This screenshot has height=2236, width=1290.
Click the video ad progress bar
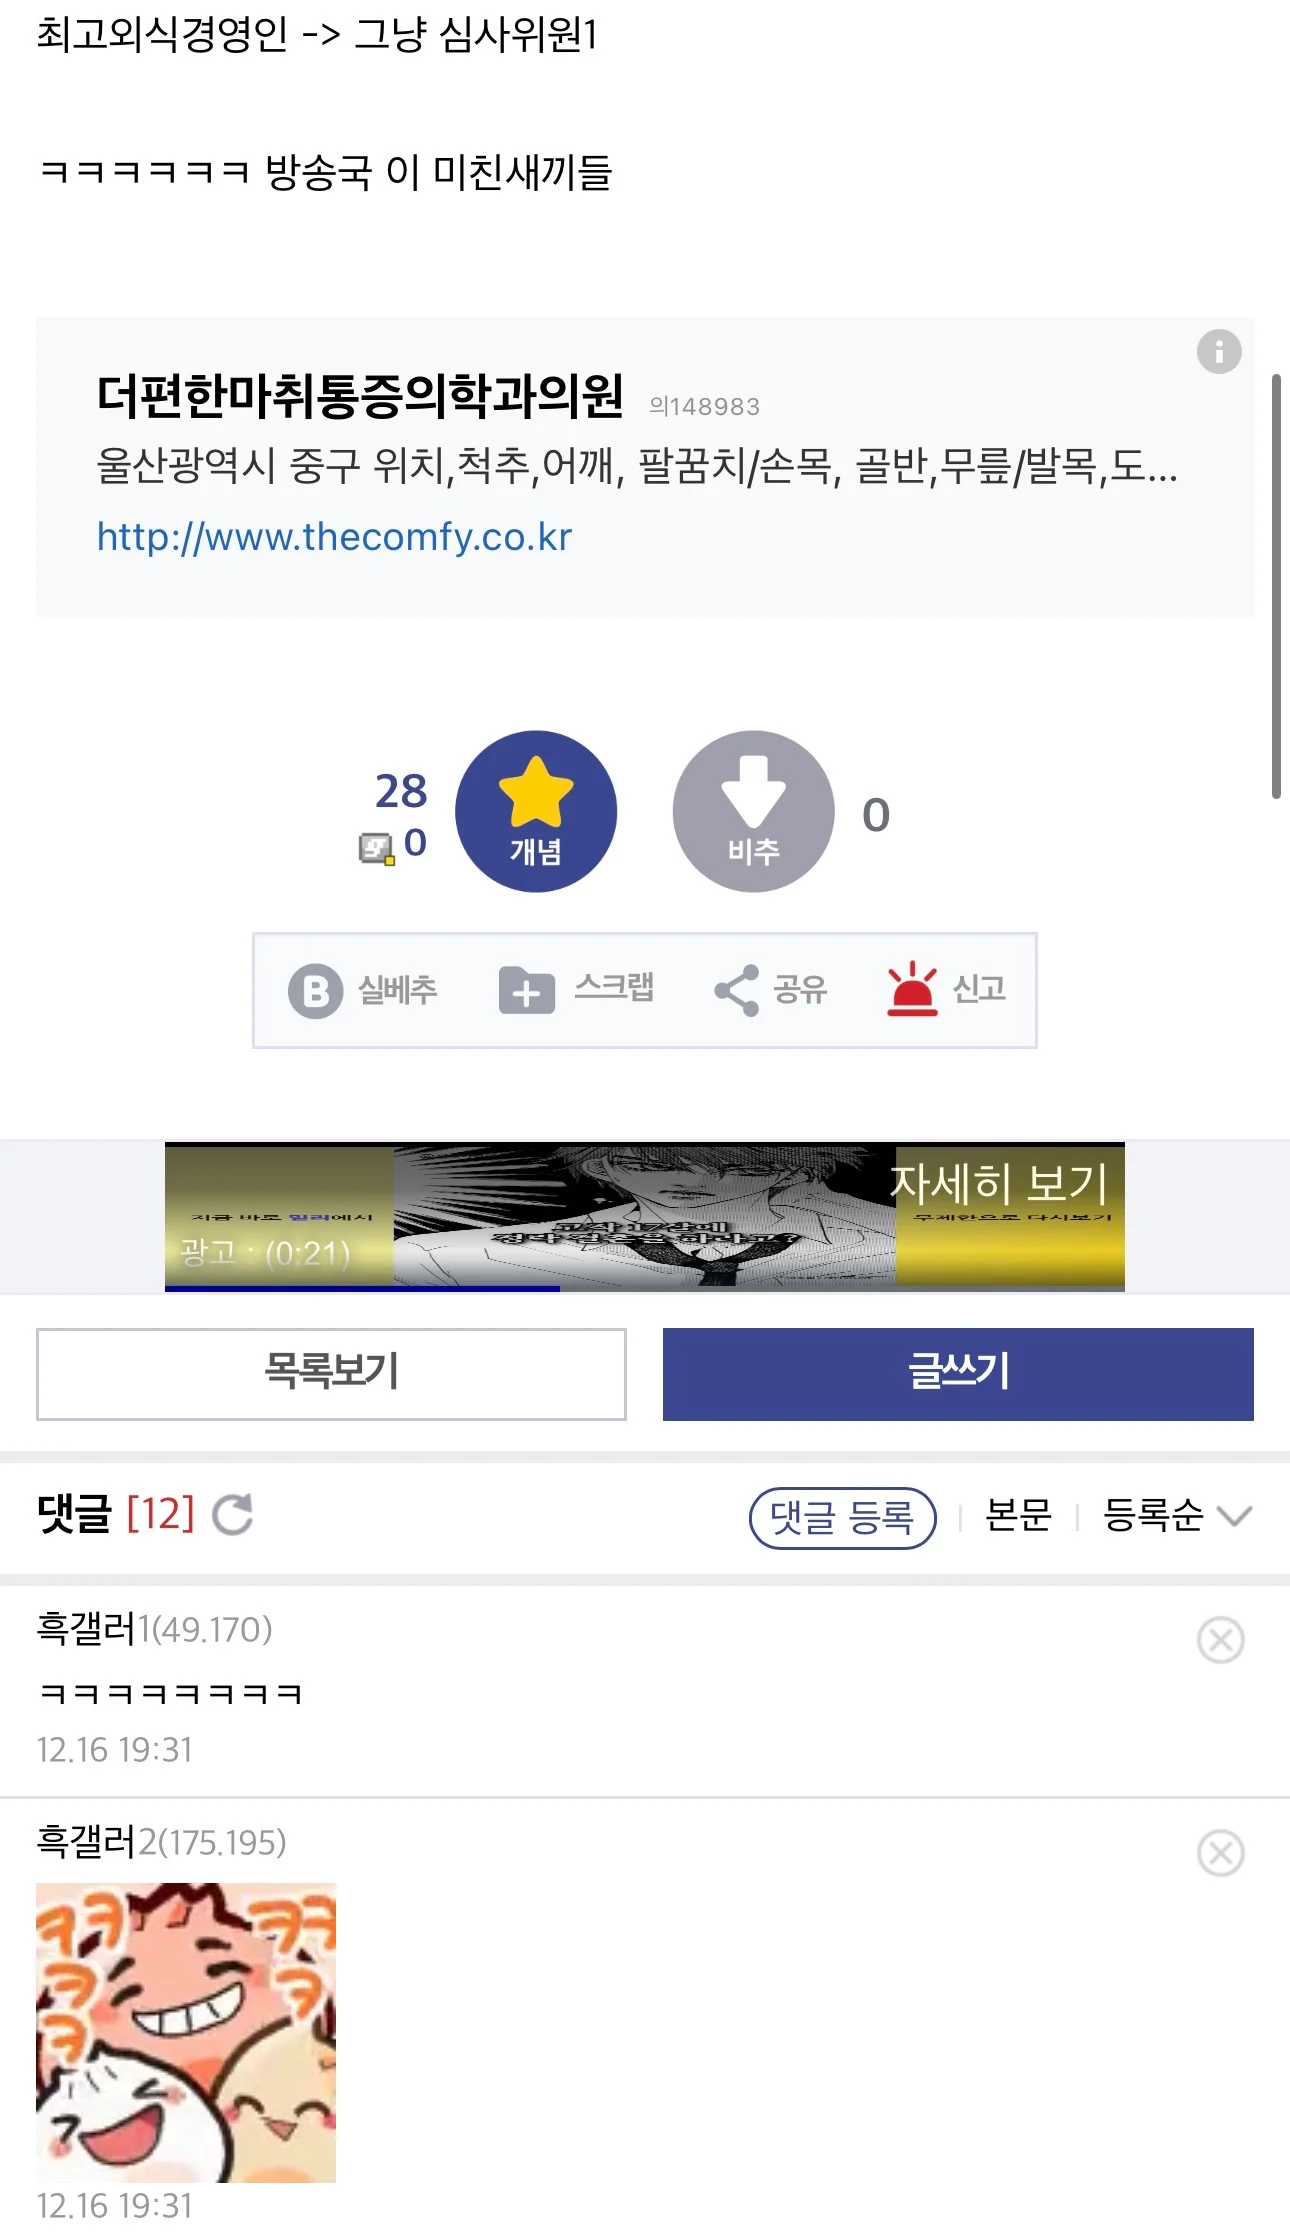(644, 1288)
